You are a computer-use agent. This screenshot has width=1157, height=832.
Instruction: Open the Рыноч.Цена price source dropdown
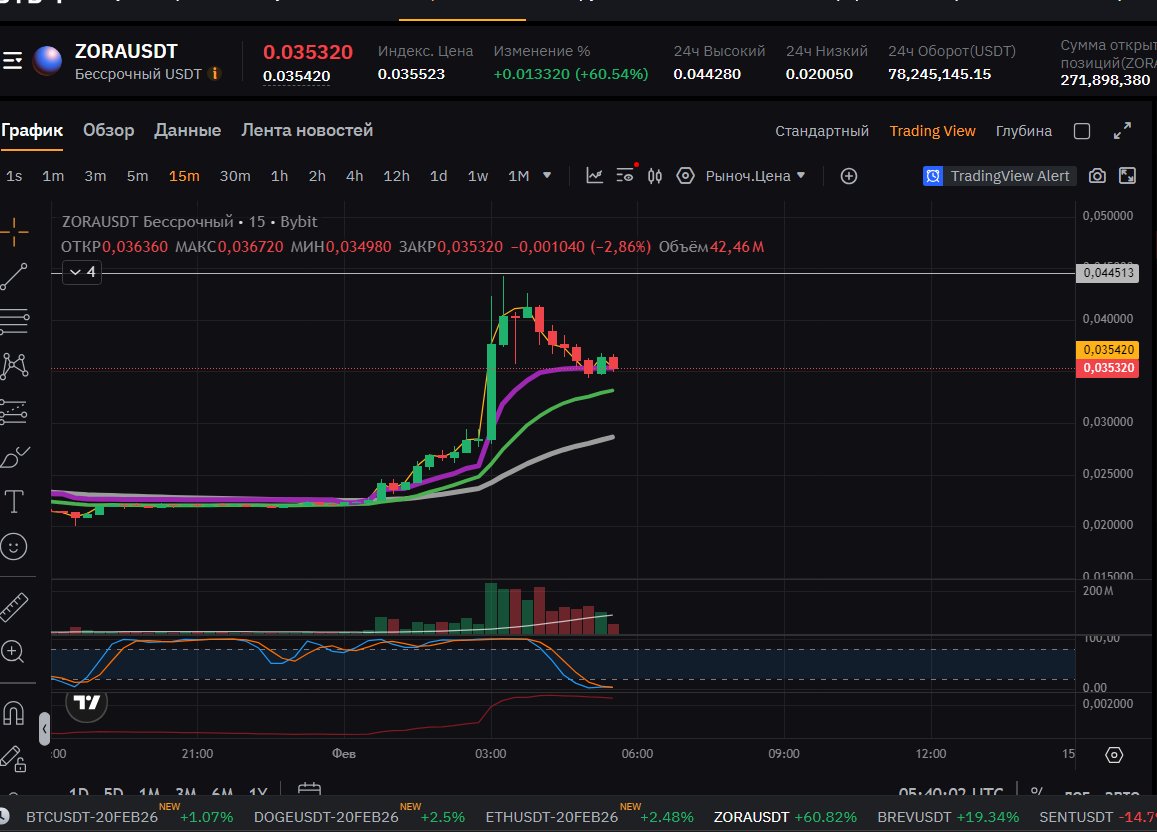coord(755,176)
